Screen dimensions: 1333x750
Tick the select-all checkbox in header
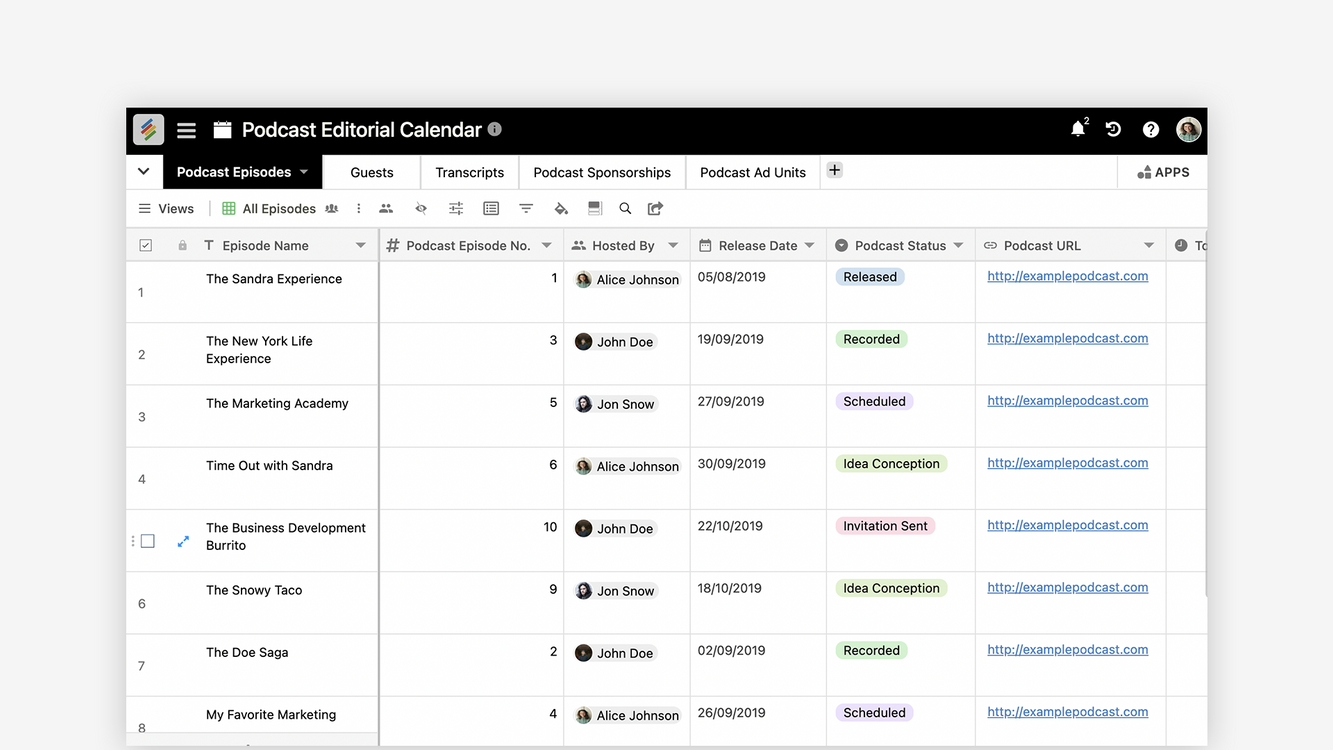pos(146,246)
